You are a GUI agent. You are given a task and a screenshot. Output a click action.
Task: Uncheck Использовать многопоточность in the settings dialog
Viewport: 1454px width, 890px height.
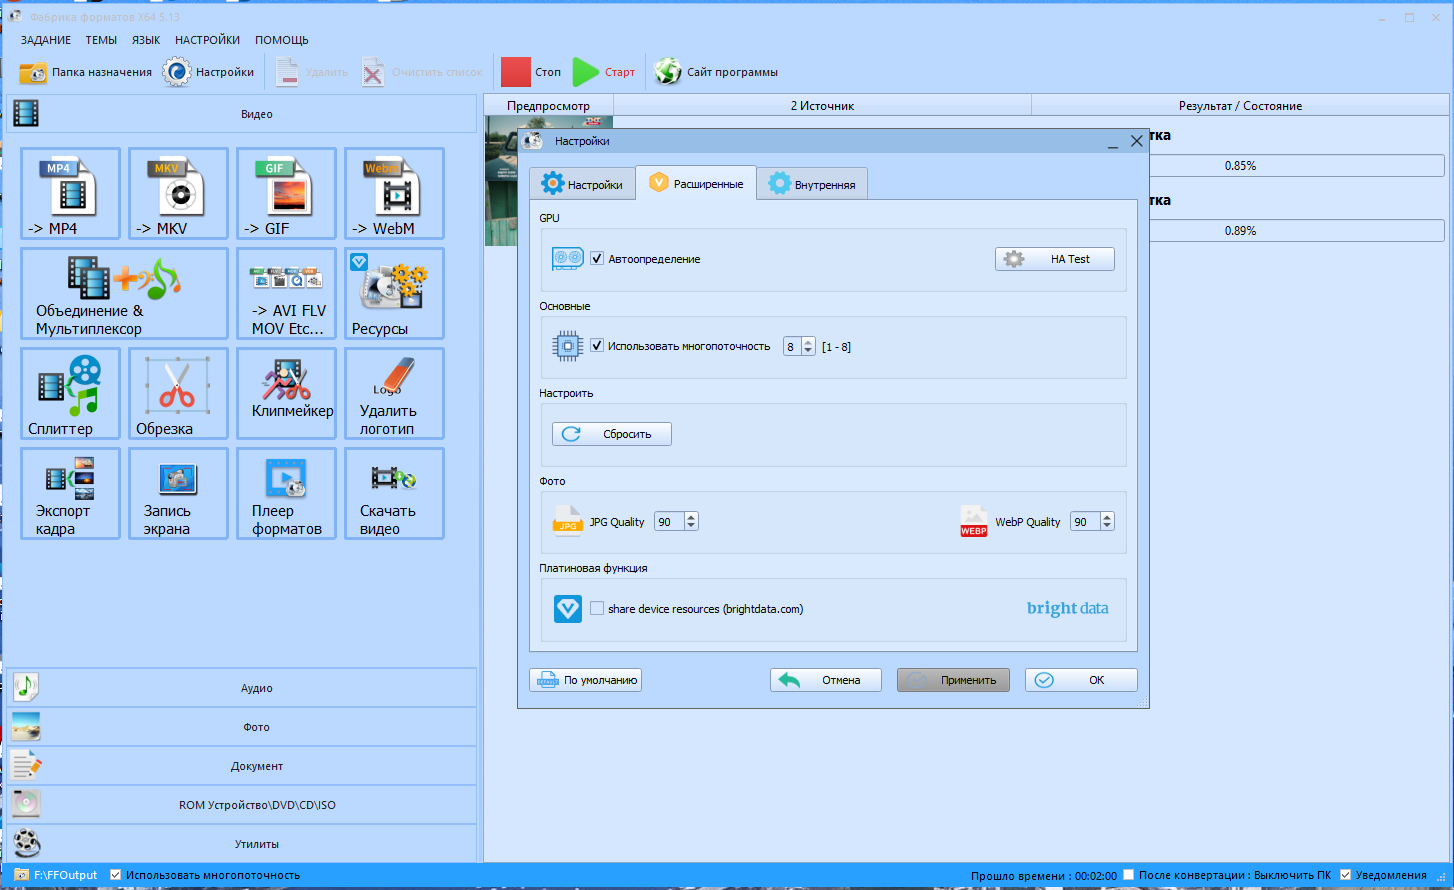(x=597, y=346)
